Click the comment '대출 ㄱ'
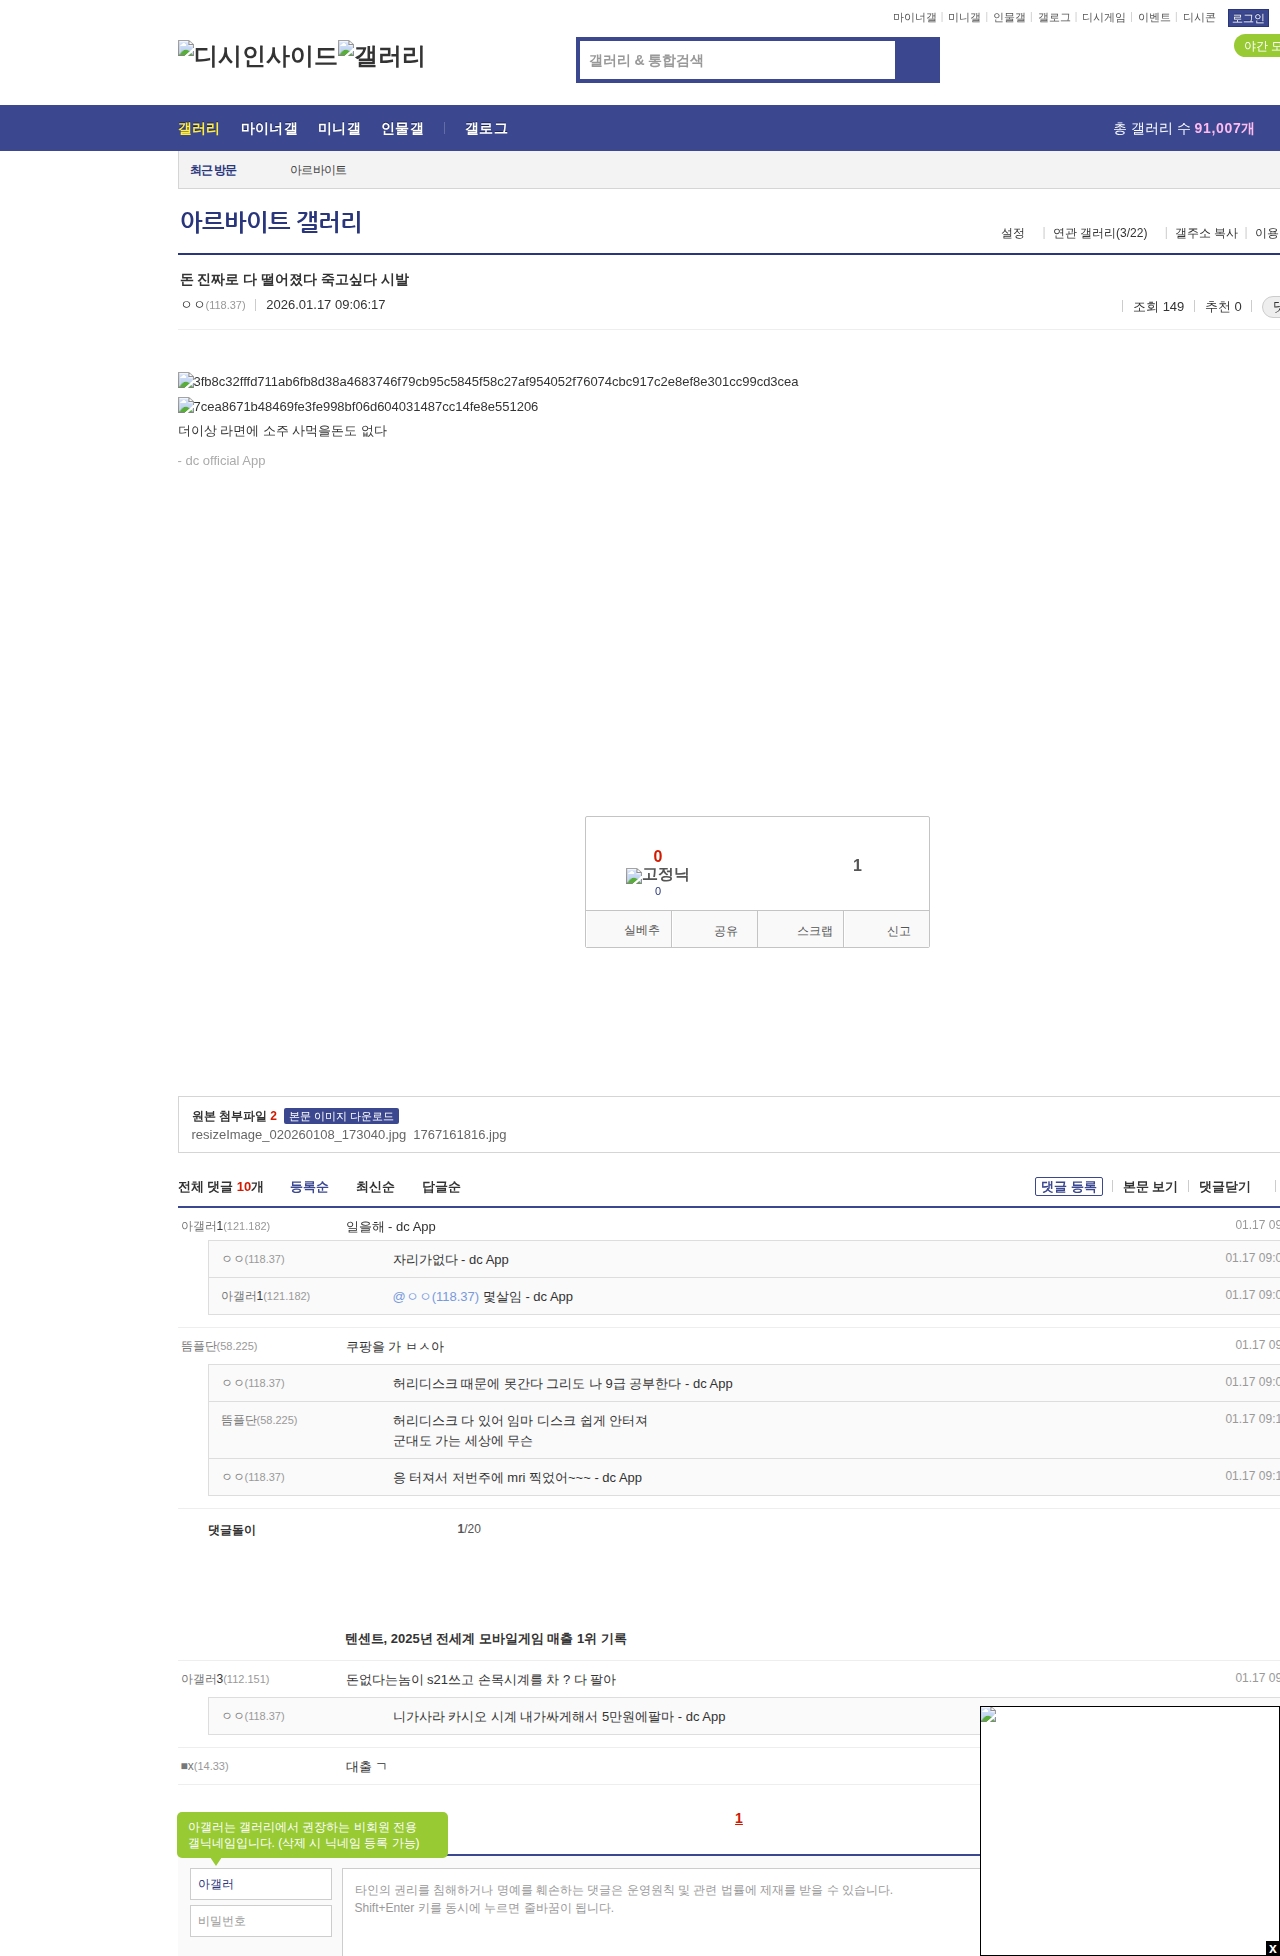This screenshot has width=1280, height=1956. (x=367, y=1766)
